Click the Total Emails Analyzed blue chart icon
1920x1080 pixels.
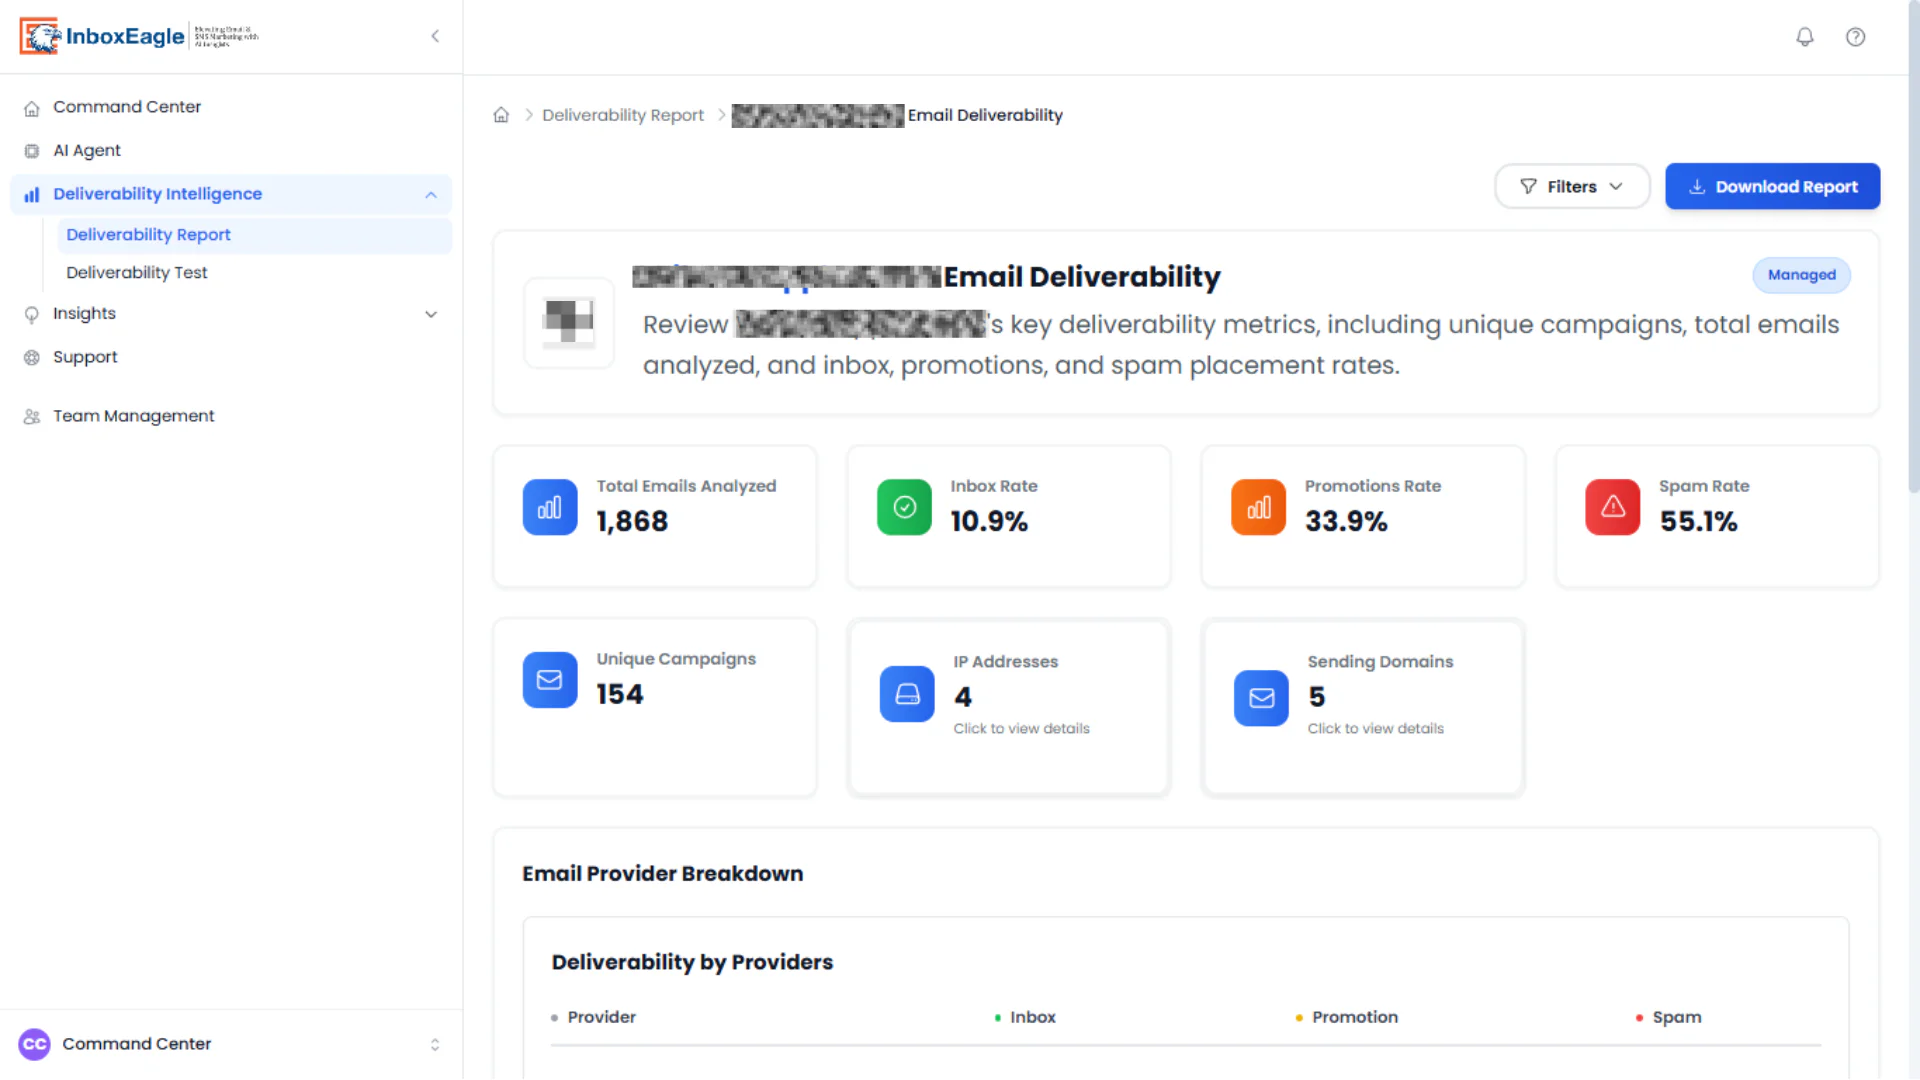pos(550,507)
